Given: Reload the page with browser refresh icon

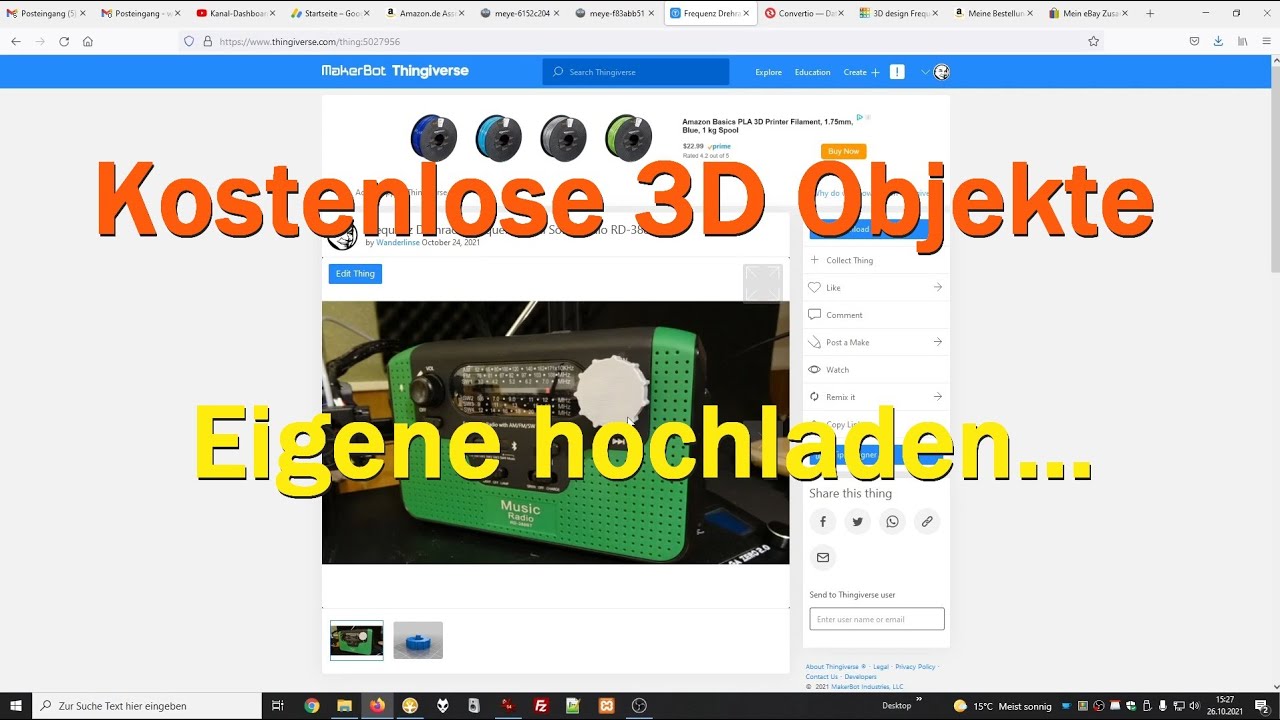Looking at the screenshot, I should (x=64, y=41).
